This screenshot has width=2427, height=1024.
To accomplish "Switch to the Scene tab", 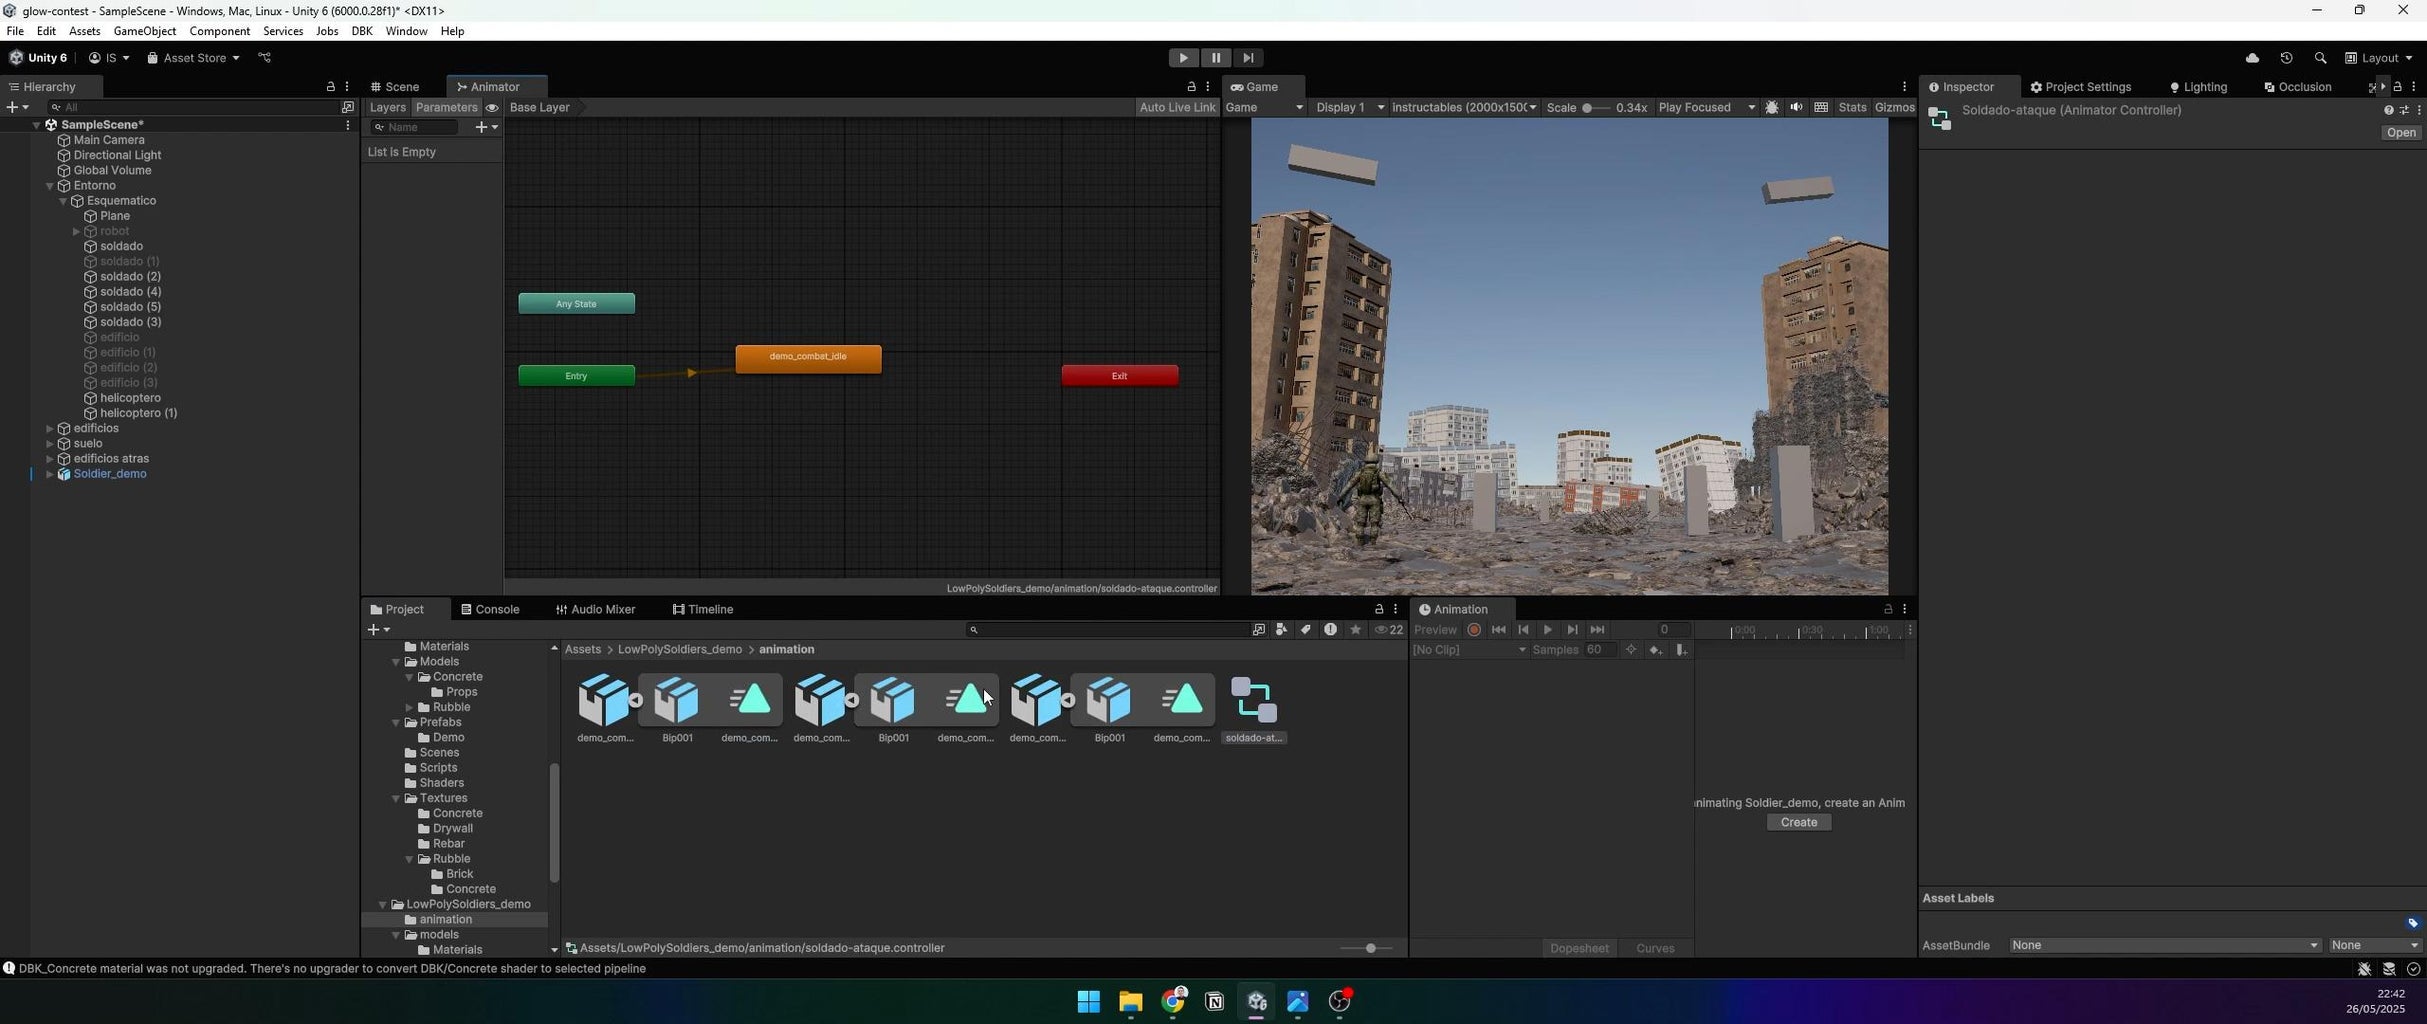I will (395, 87).
